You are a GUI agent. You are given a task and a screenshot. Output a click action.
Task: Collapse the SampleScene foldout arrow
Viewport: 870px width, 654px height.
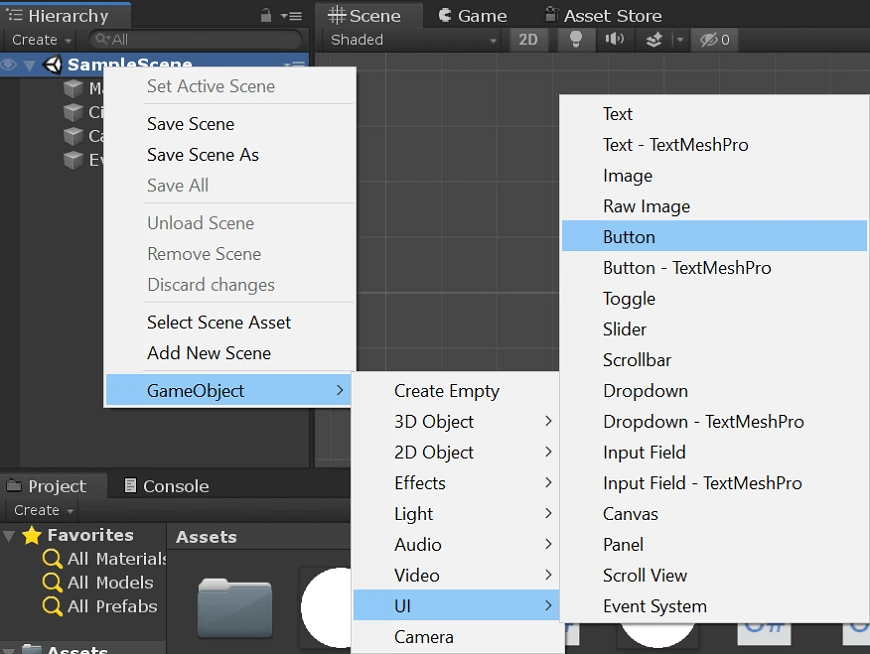pyautogui.click(x=29, y=65)
